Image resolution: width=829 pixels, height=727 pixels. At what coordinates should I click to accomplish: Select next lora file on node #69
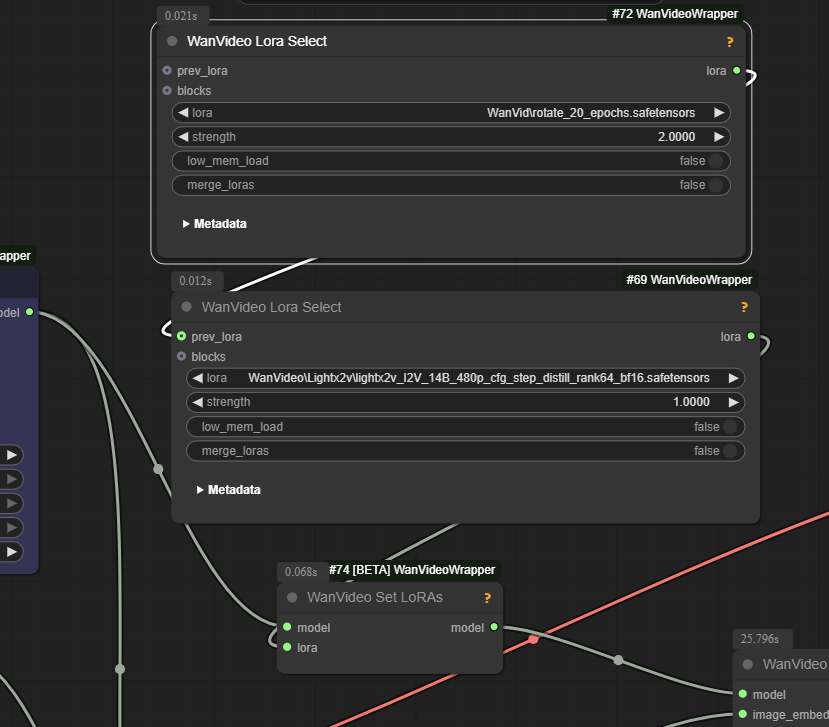click(733, 378)
